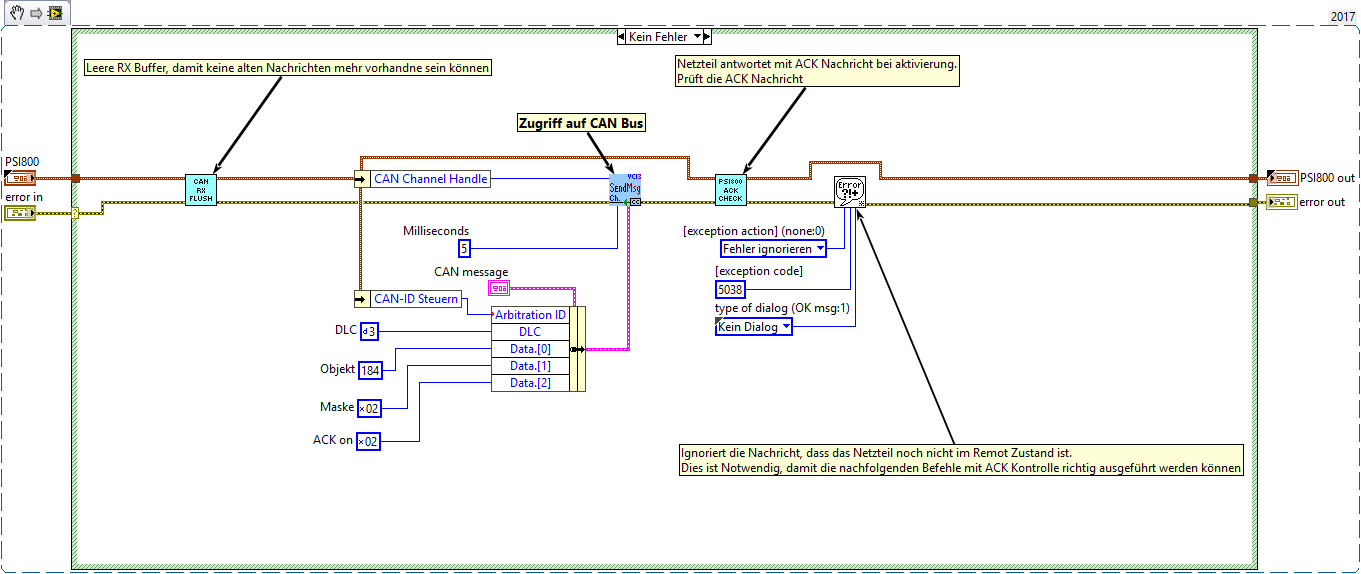Screen dimensions: 1361x574
Task: Open the Fehler ignorieren dropdown
Action: (x=775, y=248)
